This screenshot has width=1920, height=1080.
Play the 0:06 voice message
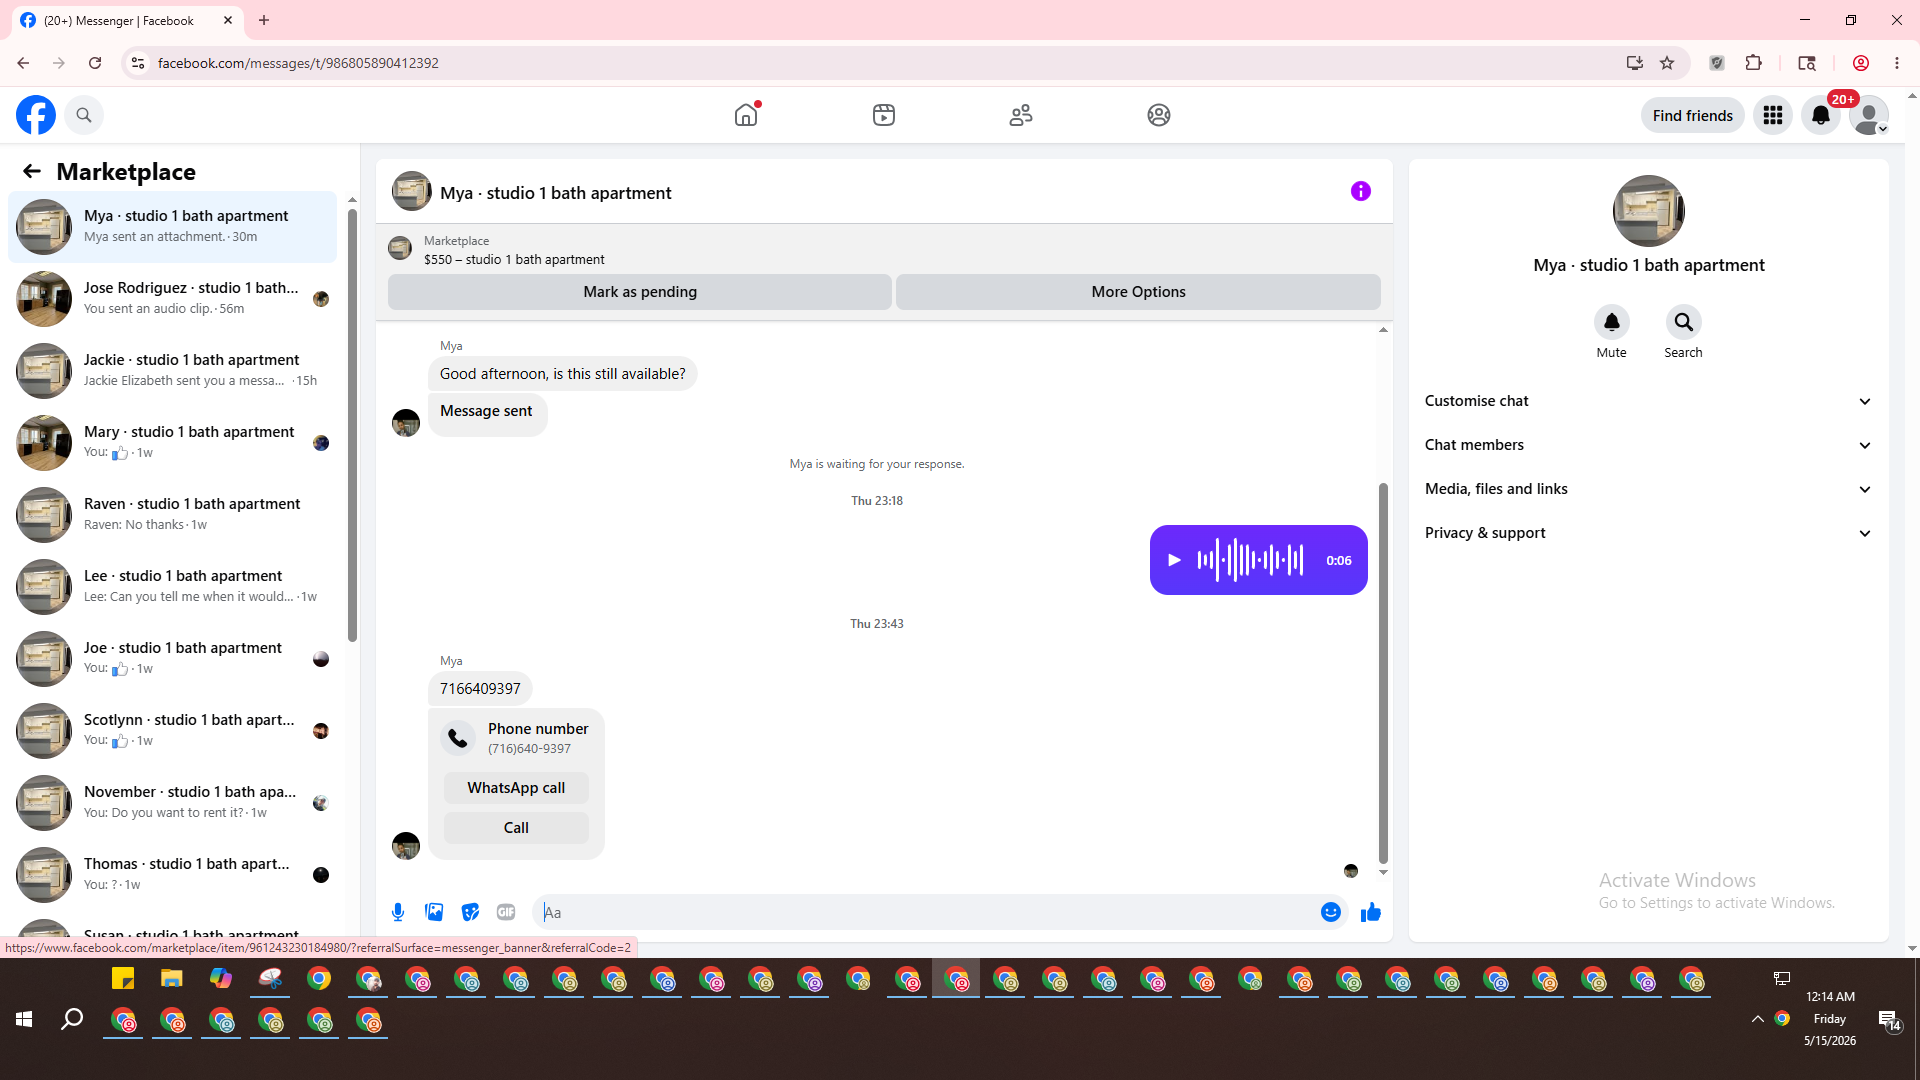[x=1174, y=560]
